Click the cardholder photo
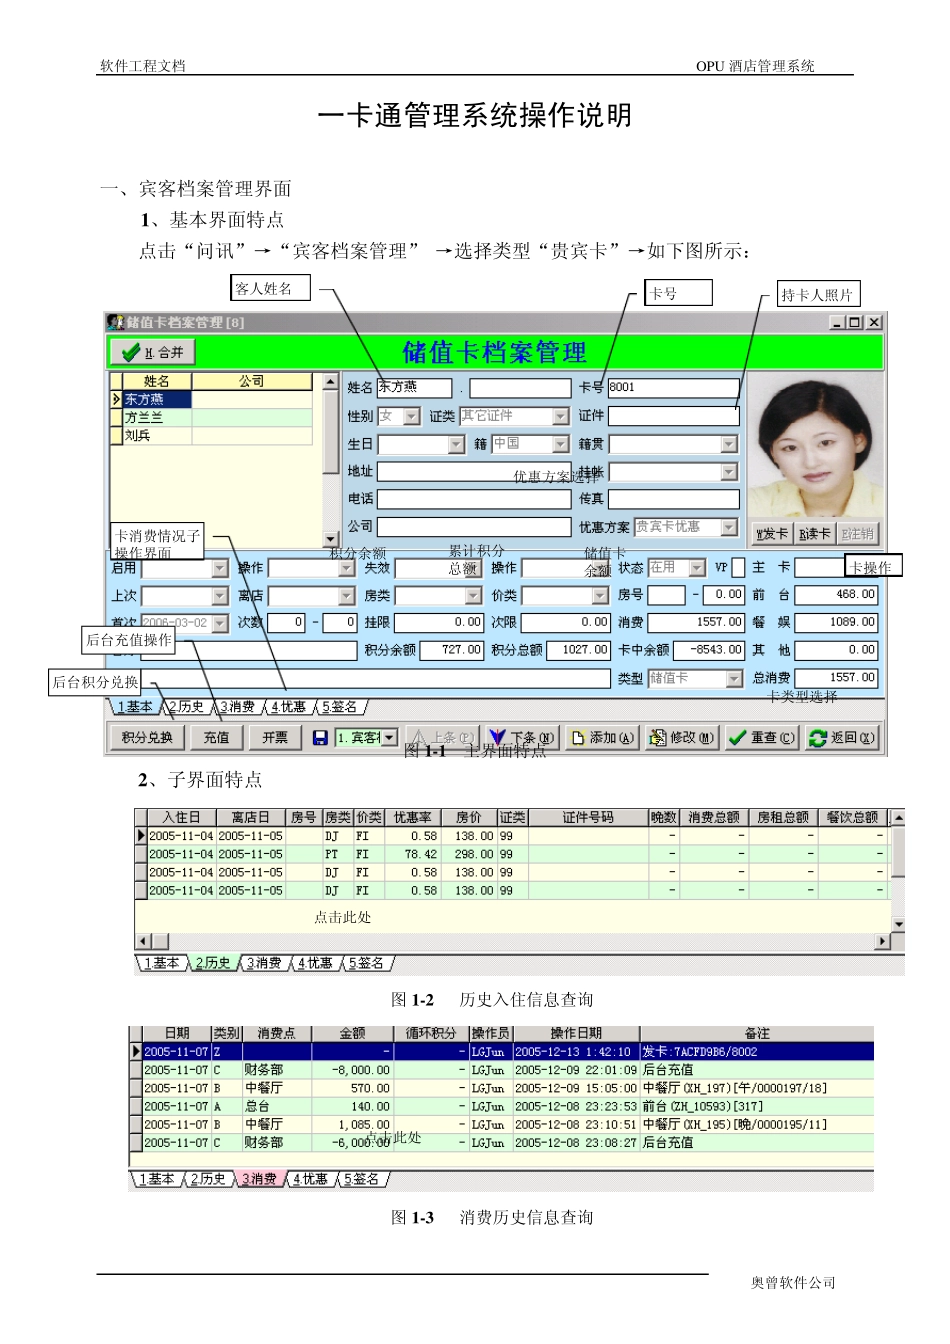 816,446
